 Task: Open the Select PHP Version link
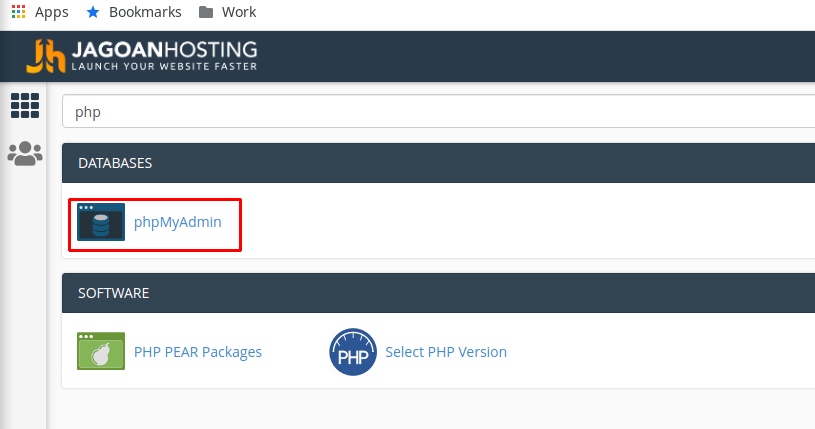tap(446, 352)
